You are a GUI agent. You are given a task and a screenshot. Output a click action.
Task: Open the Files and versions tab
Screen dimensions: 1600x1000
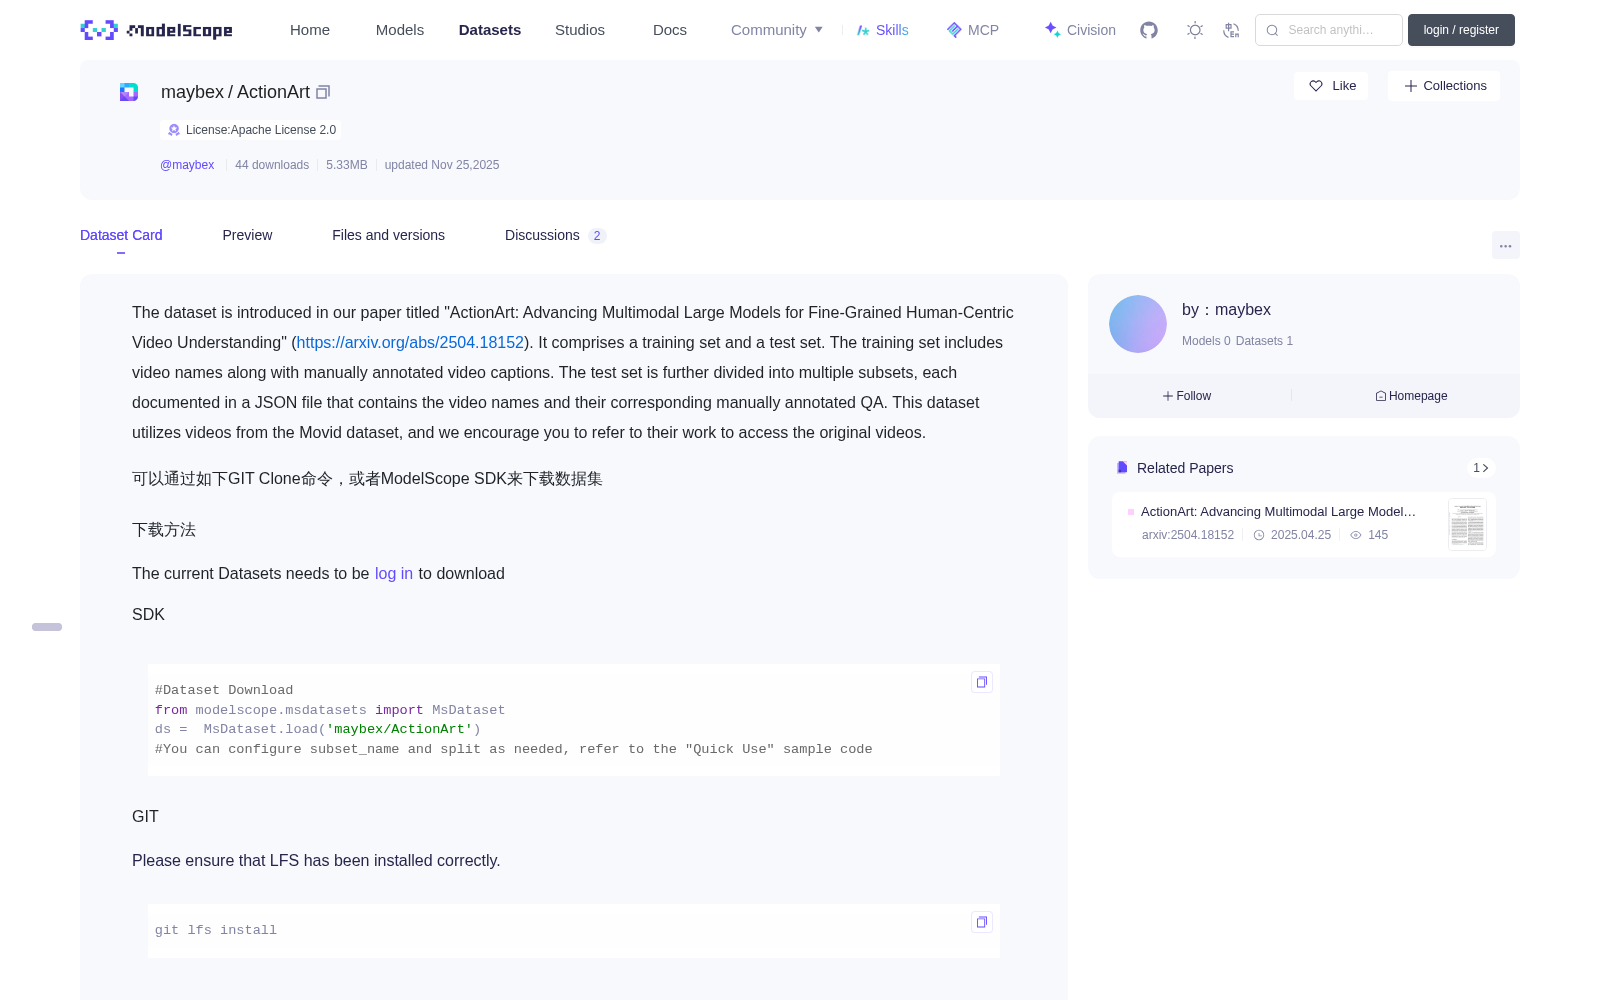pos(388,235)
